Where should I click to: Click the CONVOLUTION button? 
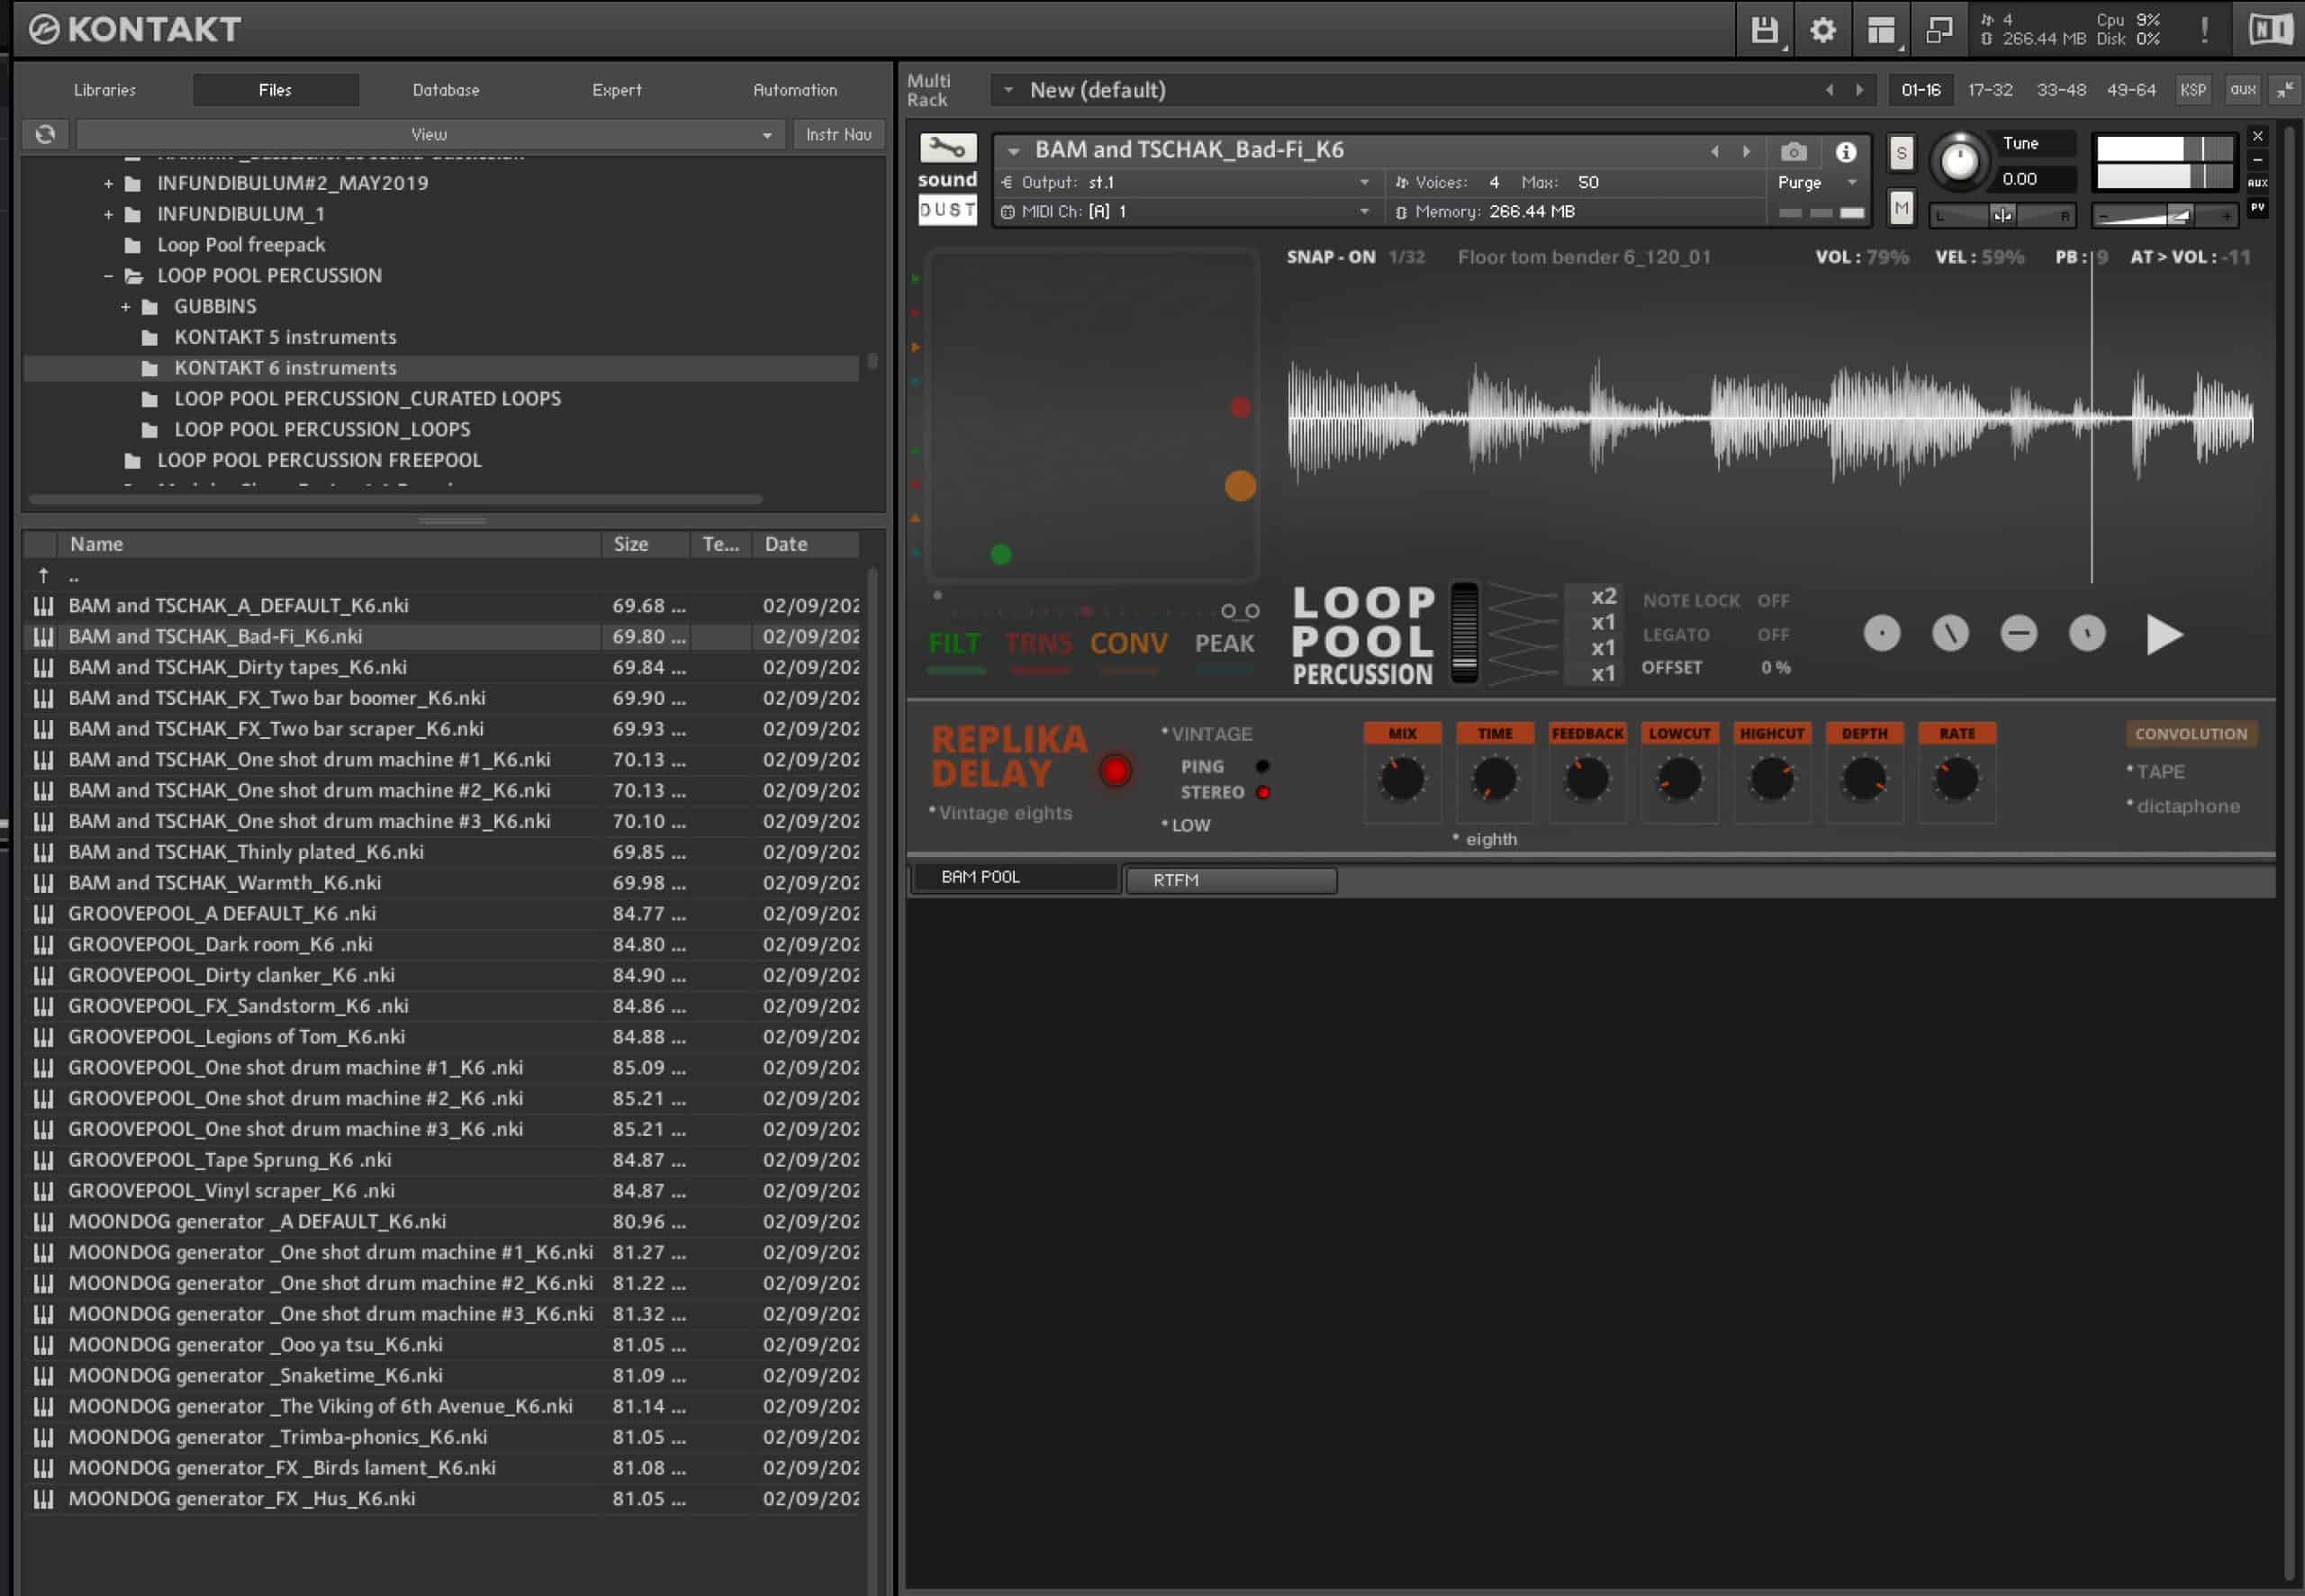pos(2190,734)
